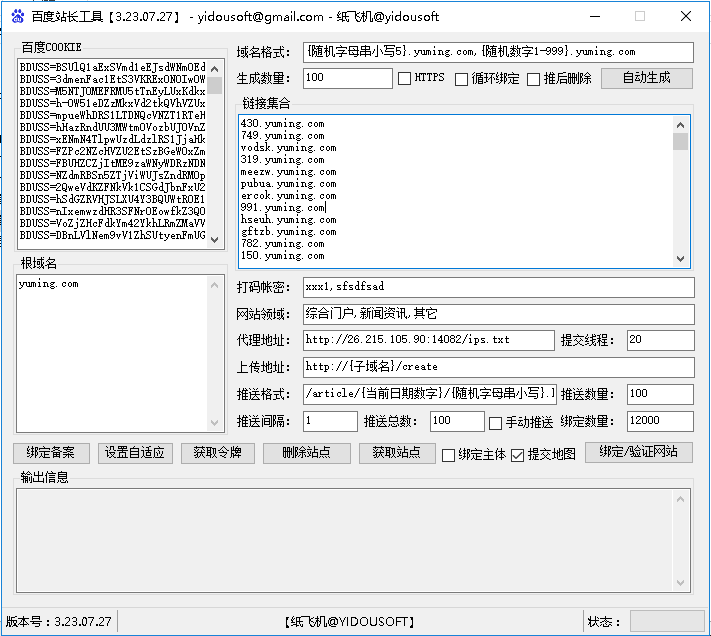Click the cookie list scroll down arrow
The height and width of the screenshot is (636, 711).
215,240
